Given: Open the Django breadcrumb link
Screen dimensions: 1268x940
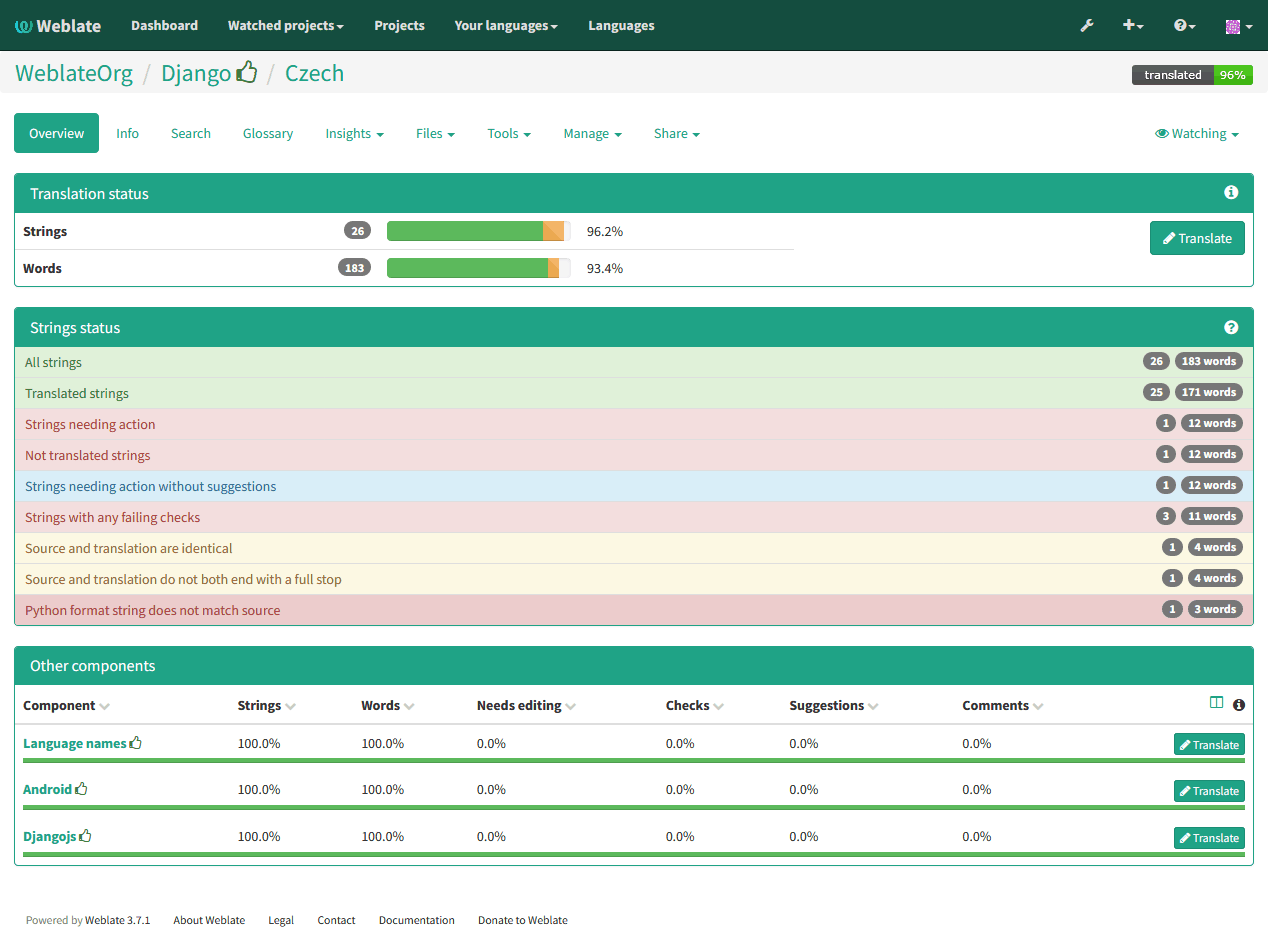Looking at the screenshot, I should [196, 73].
